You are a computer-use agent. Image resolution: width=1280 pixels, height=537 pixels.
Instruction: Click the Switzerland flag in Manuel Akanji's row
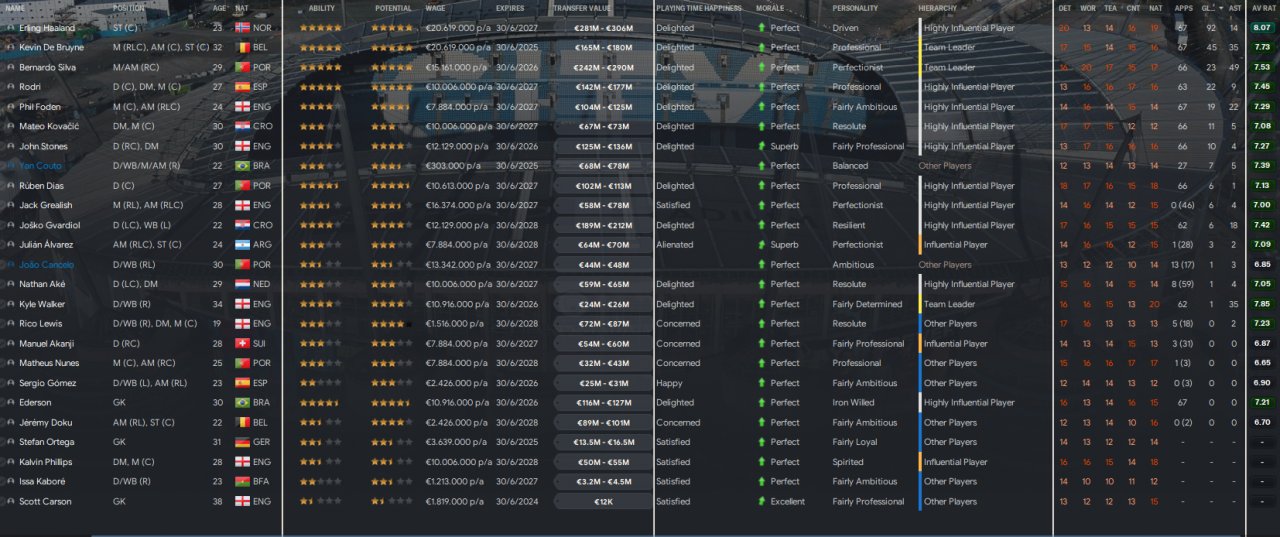point(242,344)
